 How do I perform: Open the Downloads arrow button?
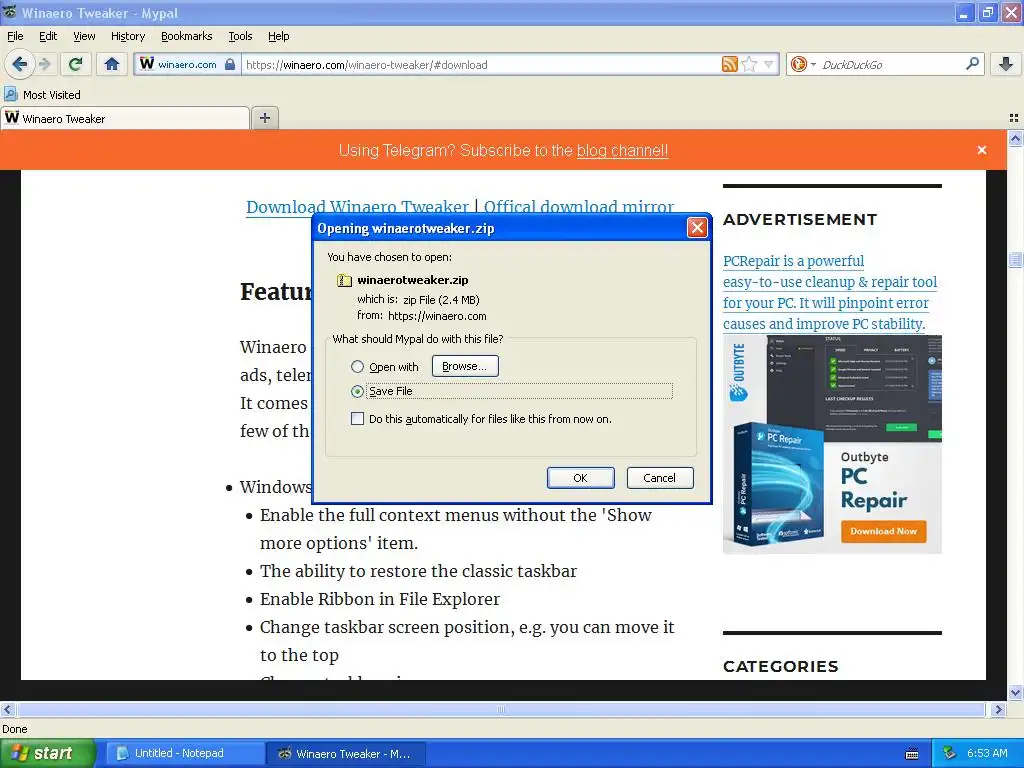[1006, 64]
